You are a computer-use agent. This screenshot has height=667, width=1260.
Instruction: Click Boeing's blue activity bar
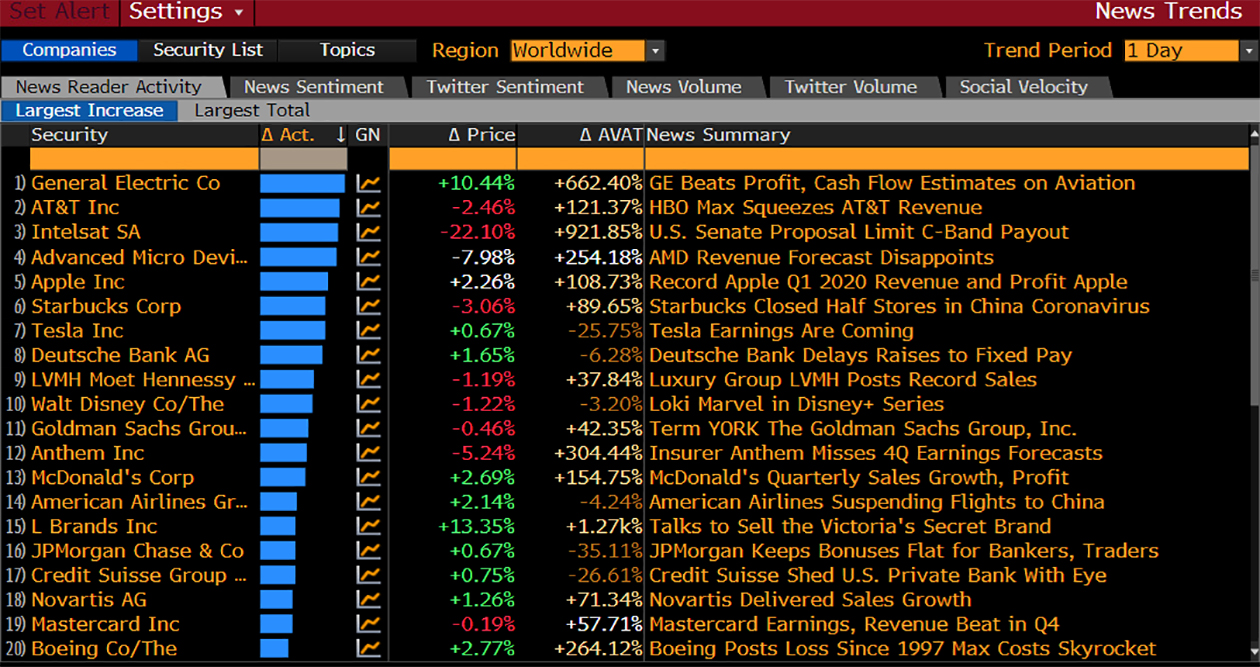274,649
